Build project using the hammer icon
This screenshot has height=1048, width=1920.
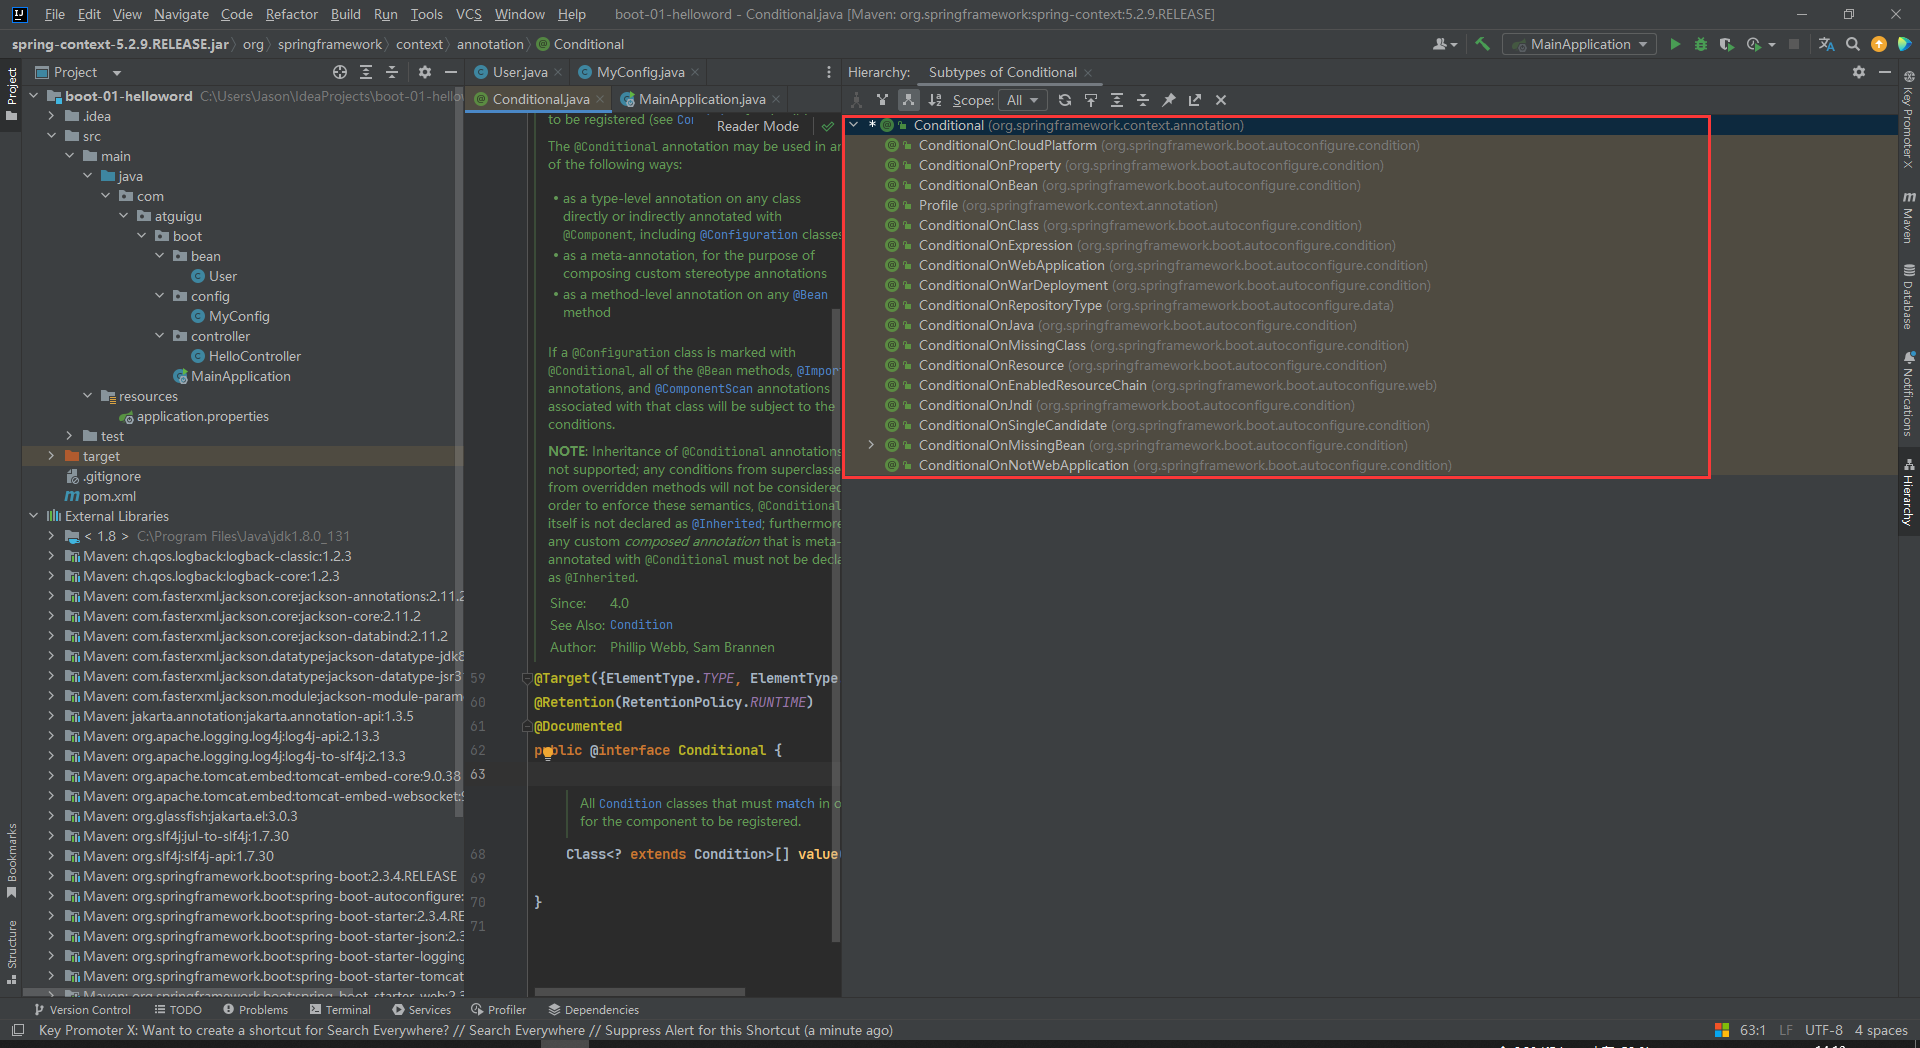(x=1483, y=44)
